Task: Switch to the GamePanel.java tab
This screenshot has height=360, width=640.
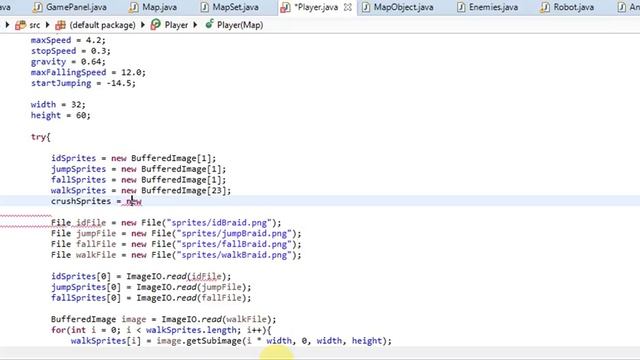Action: pyautogui.click(x=76, y=7)
